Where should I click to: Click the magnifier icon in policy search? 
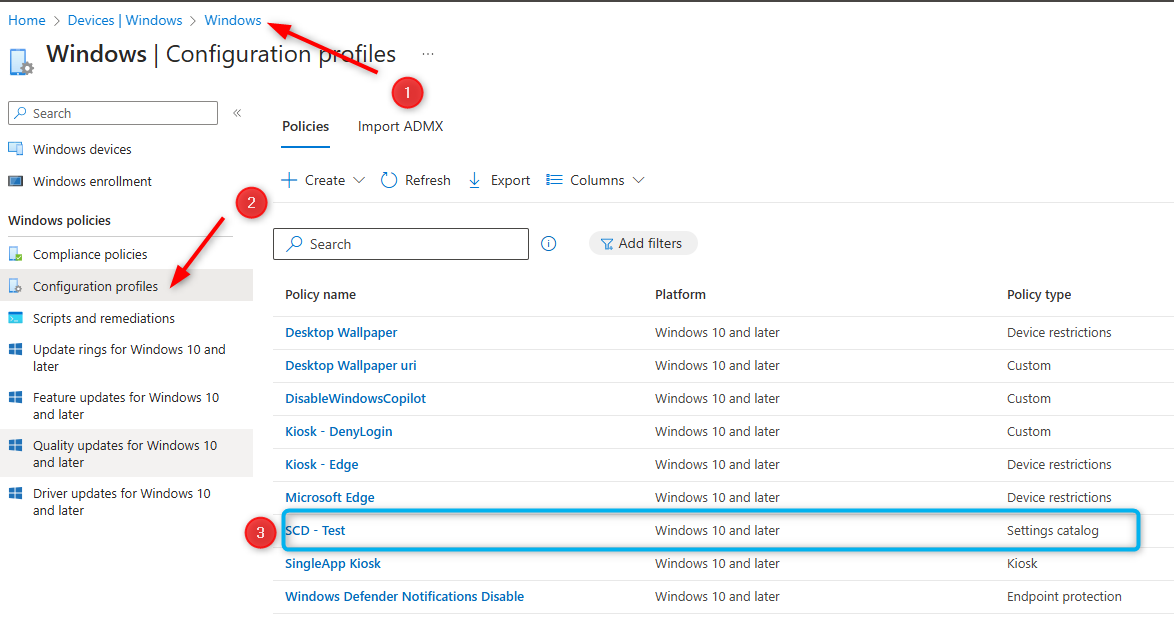tap(294, 244)
